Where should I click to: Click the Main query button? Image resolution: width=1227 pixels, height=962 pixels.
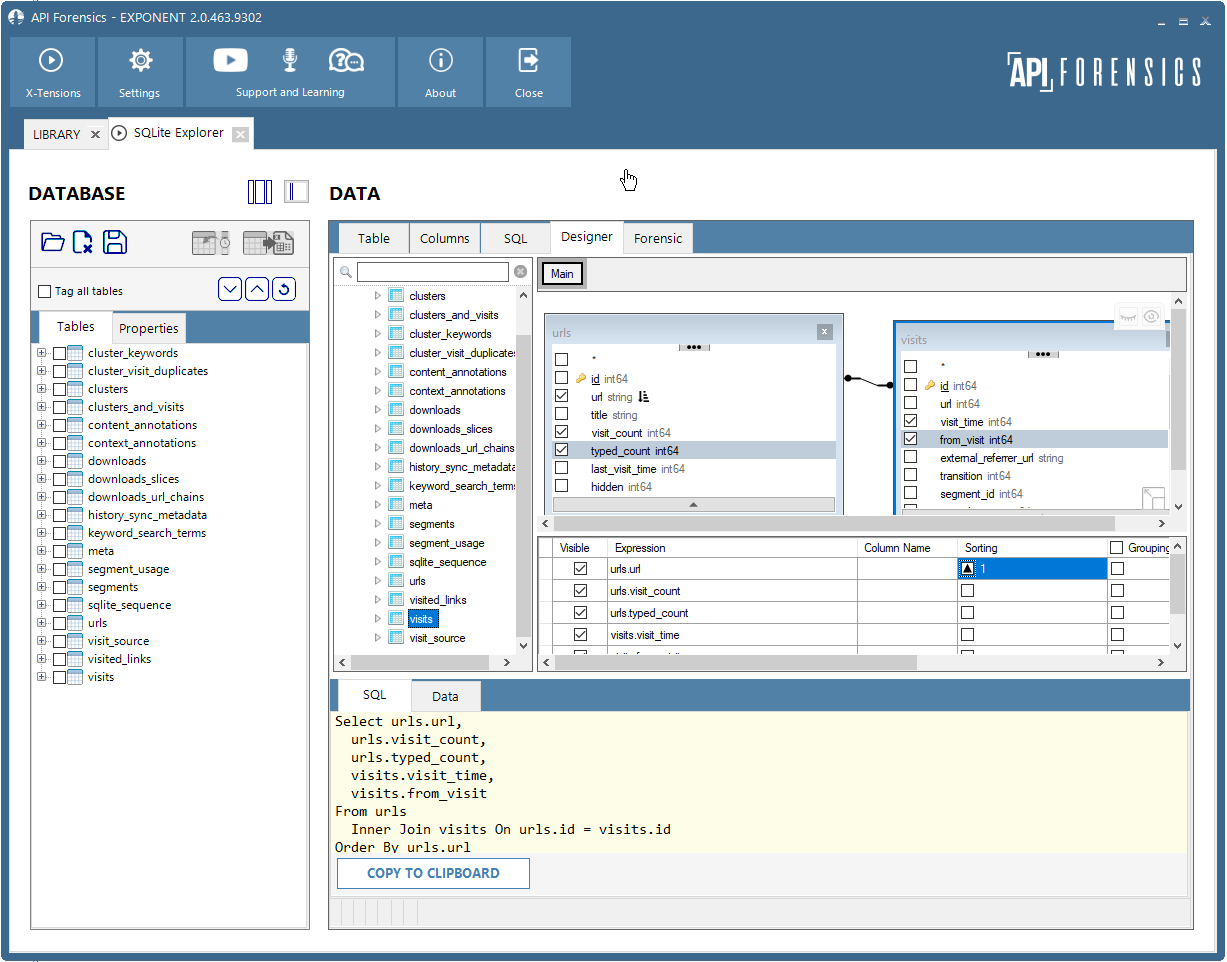(x=562, y=274)
